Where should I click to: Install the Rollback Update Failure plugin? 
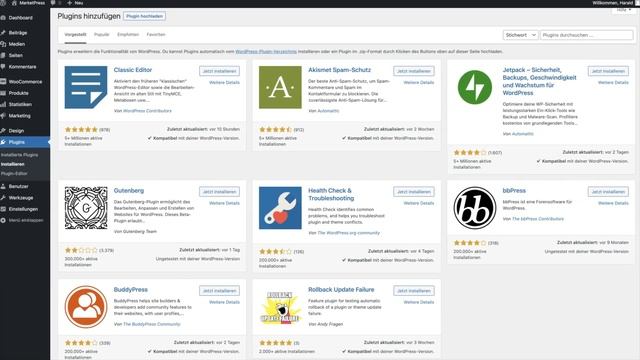(414, 291)
